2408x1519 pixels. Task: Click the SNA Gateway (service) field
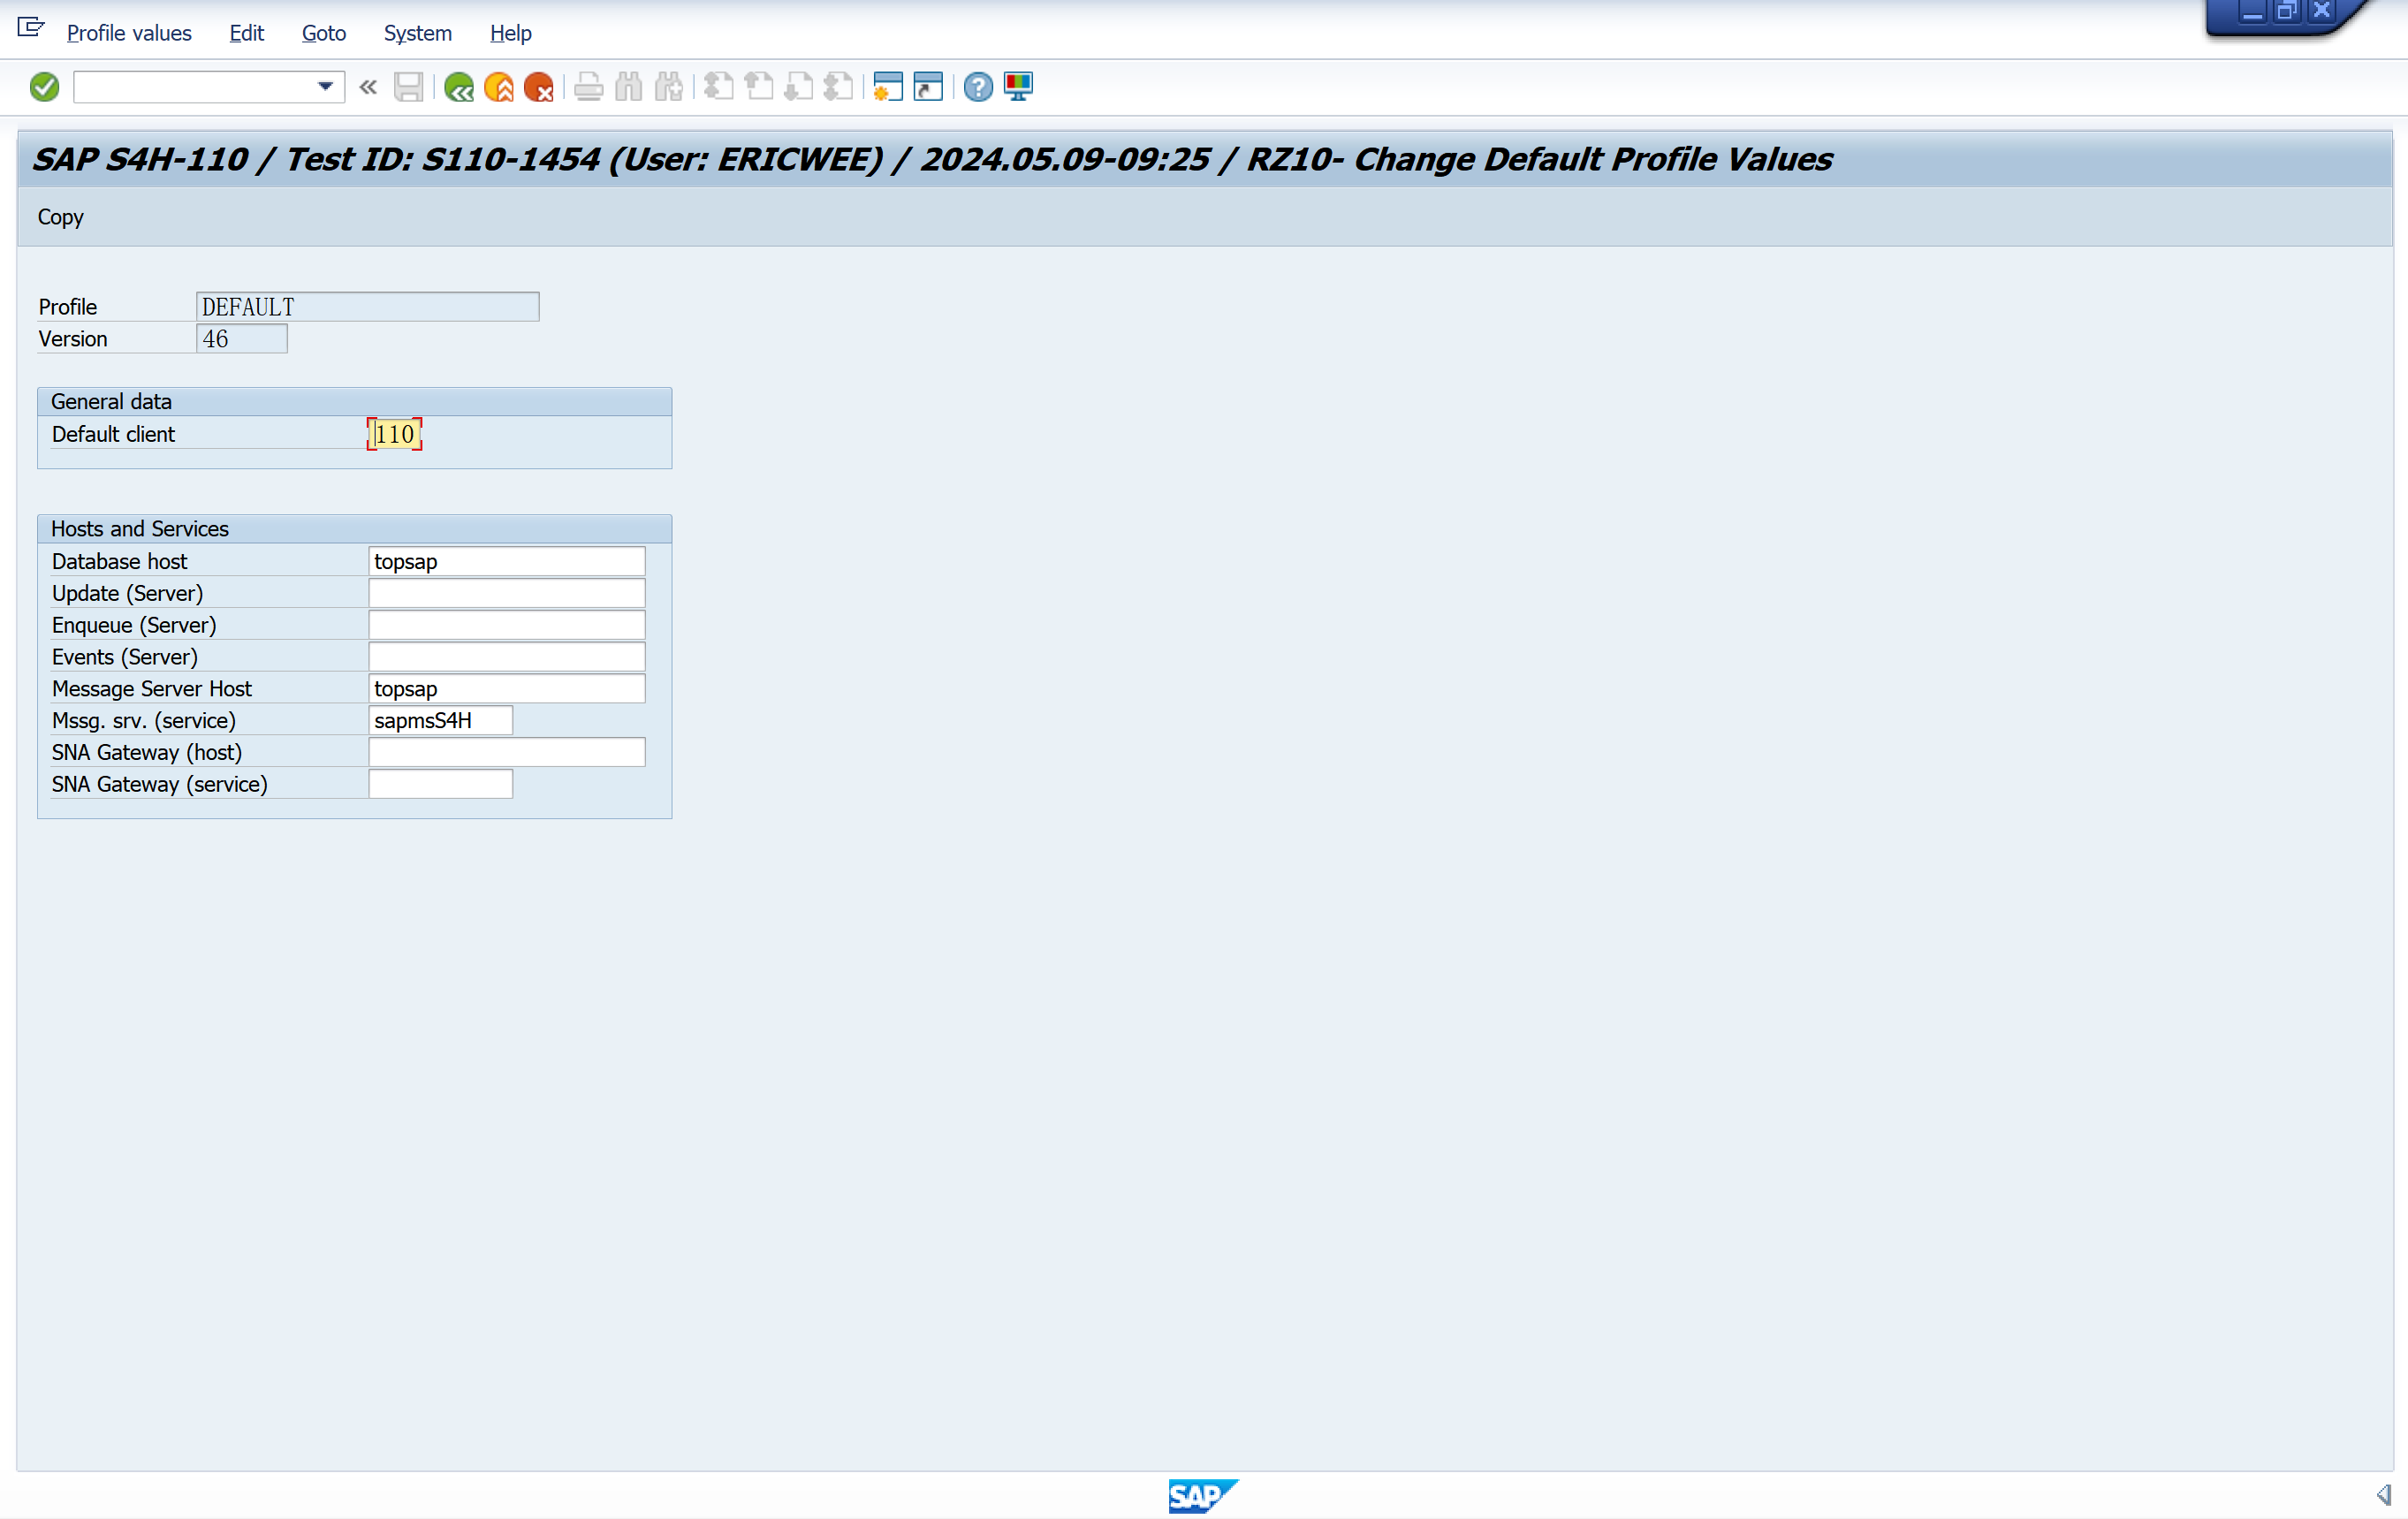[x=440, y=784]
